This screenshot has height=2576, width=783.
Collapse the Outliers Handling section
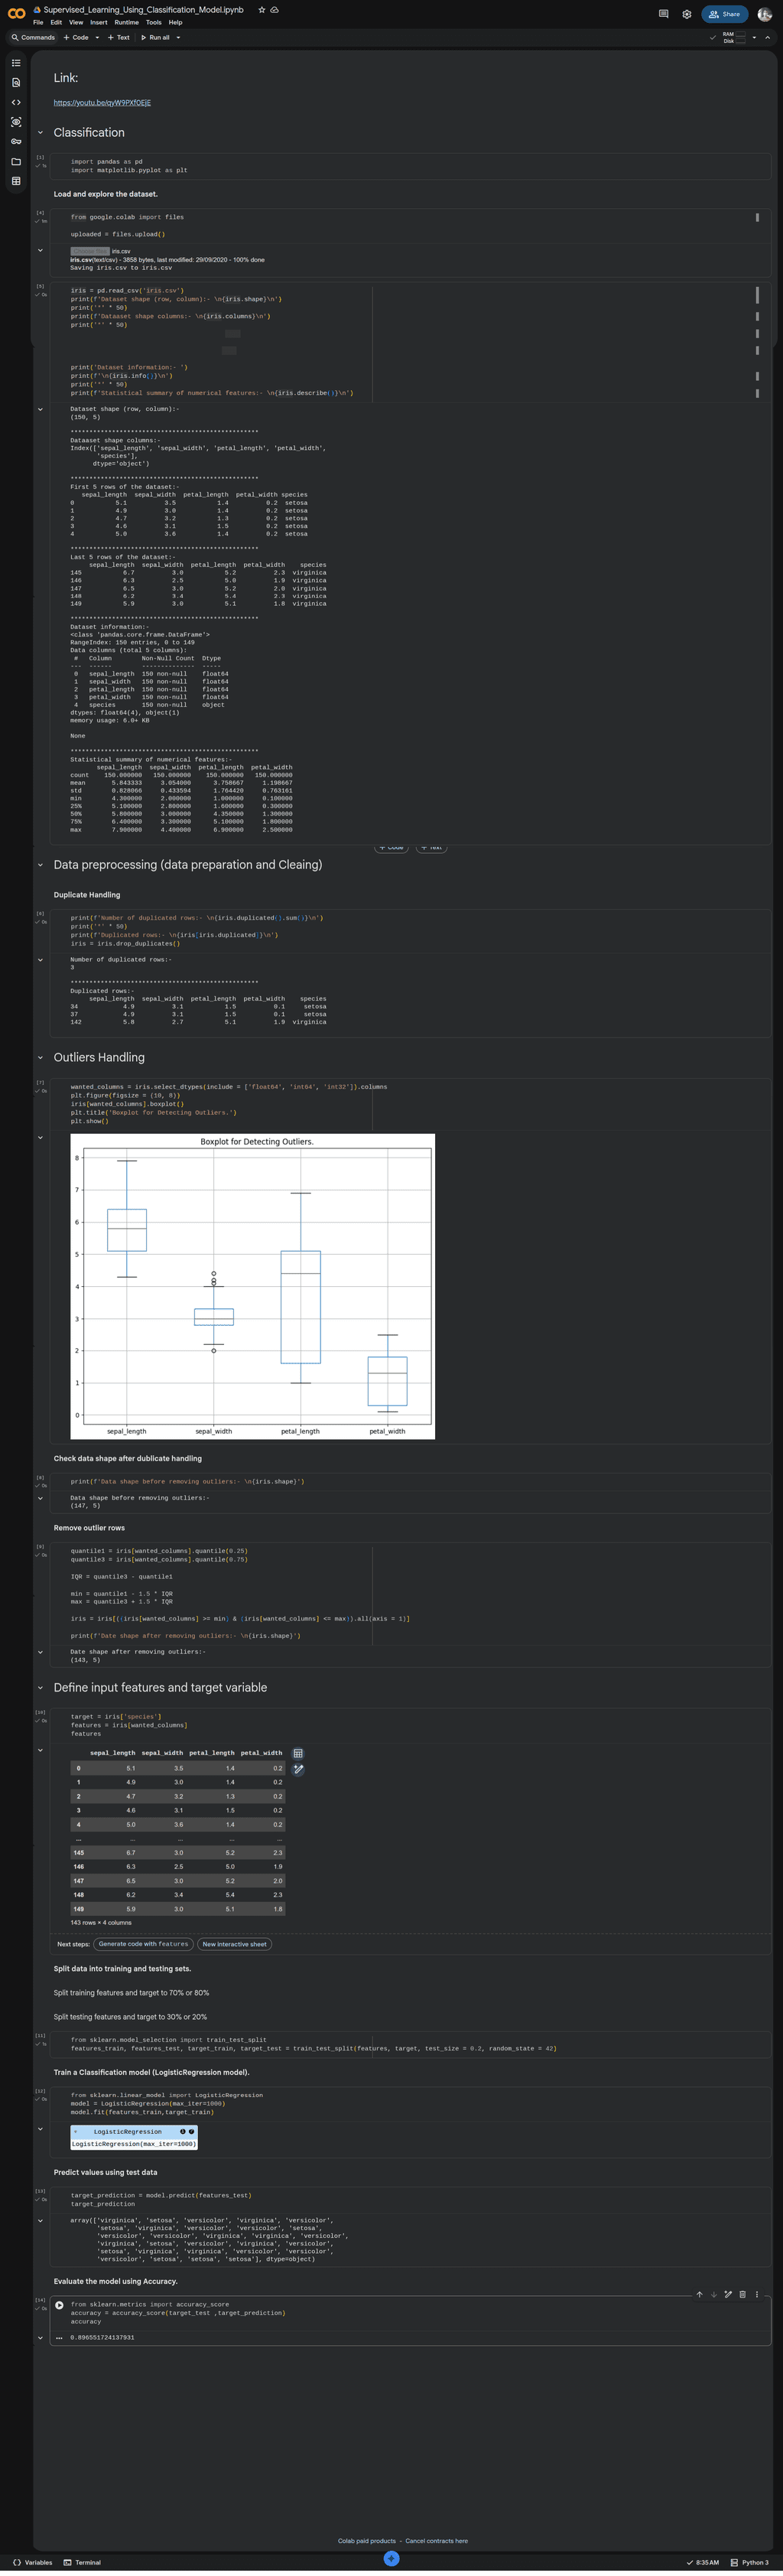tap(40, 1058)
